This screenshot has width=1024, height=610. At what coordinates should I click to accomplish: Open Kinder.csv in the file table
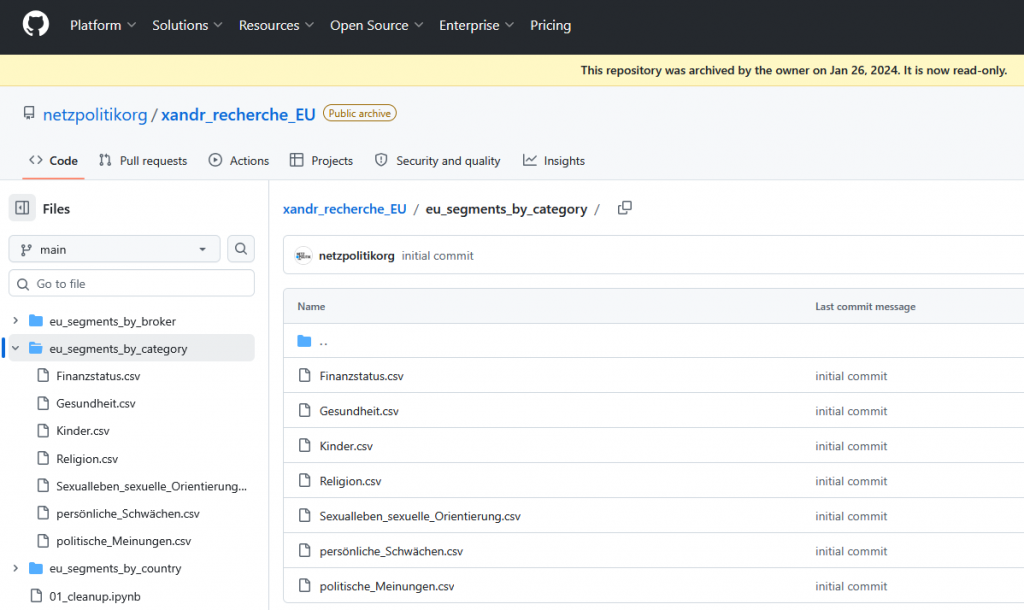345,446
